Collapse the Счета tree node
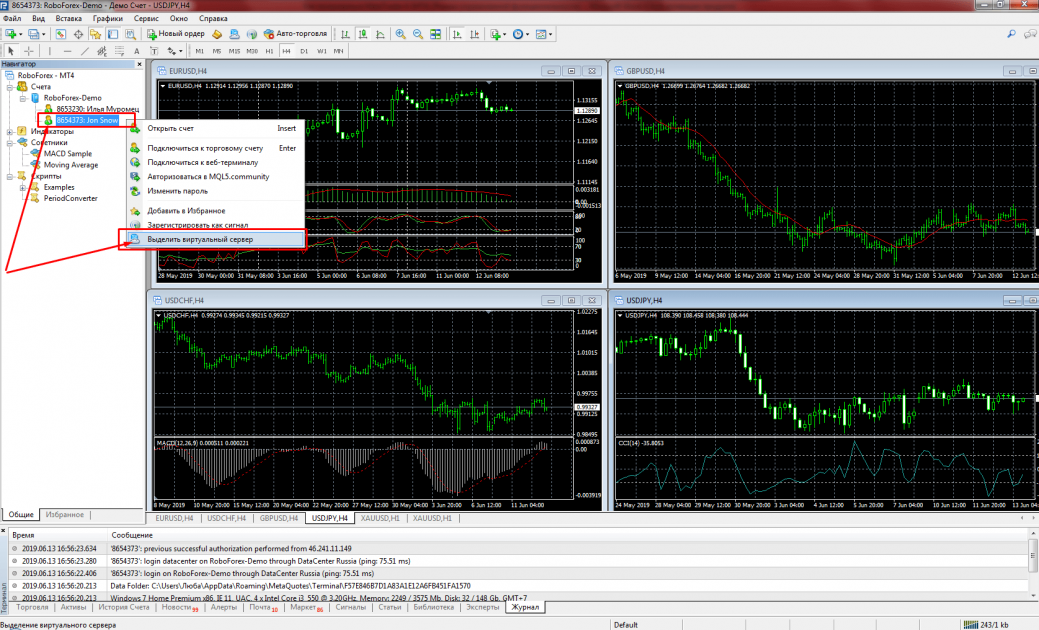The width and height of the screenshot is (1039, 630). 9,87
